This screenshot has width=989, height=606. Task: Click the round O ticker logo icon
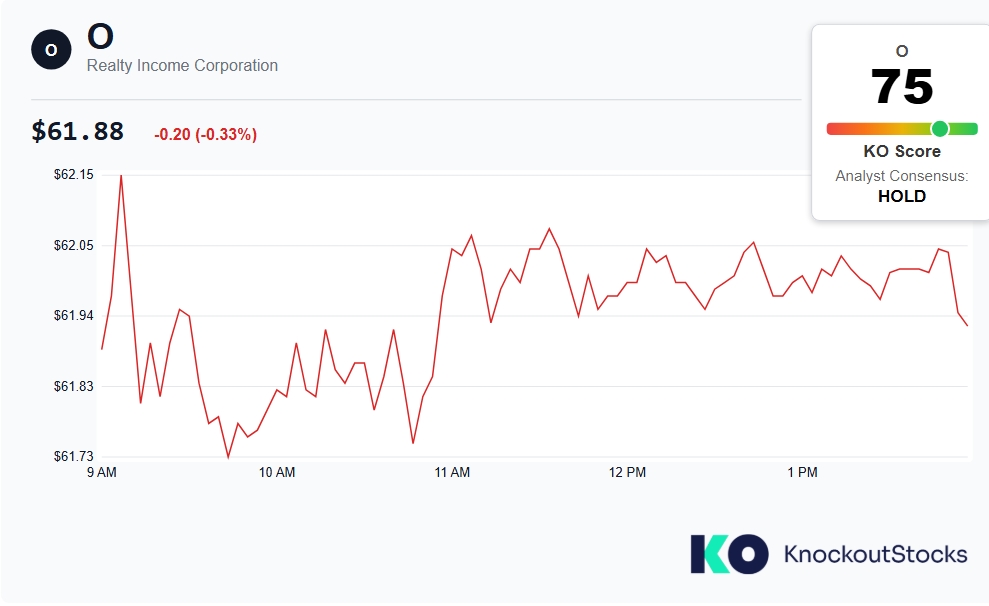(51, 49)
